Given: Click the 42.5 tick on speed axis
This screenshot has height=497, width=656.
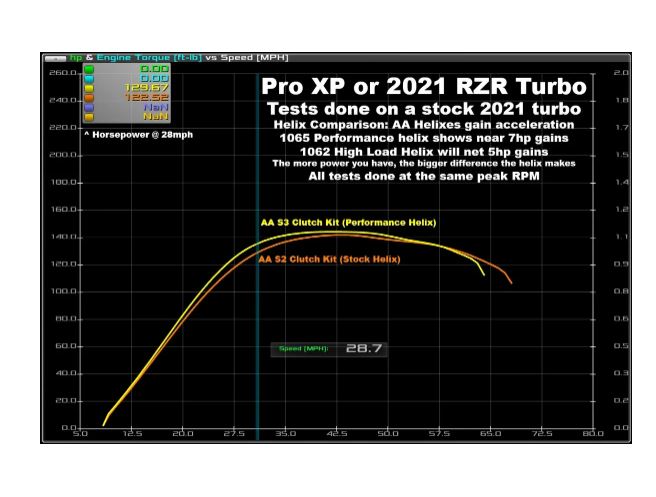Looking at the screenshot, I should (336, 435).
